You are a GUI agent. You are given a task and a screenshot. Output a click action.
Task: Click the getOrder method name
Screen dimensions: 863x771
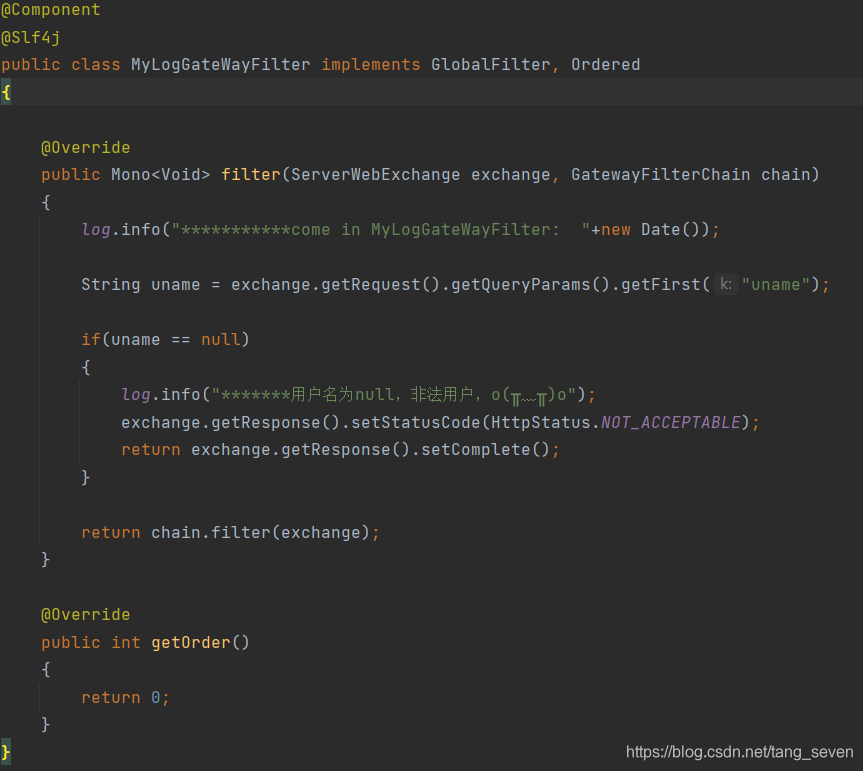pyautogui.click(x=191, y=643)
